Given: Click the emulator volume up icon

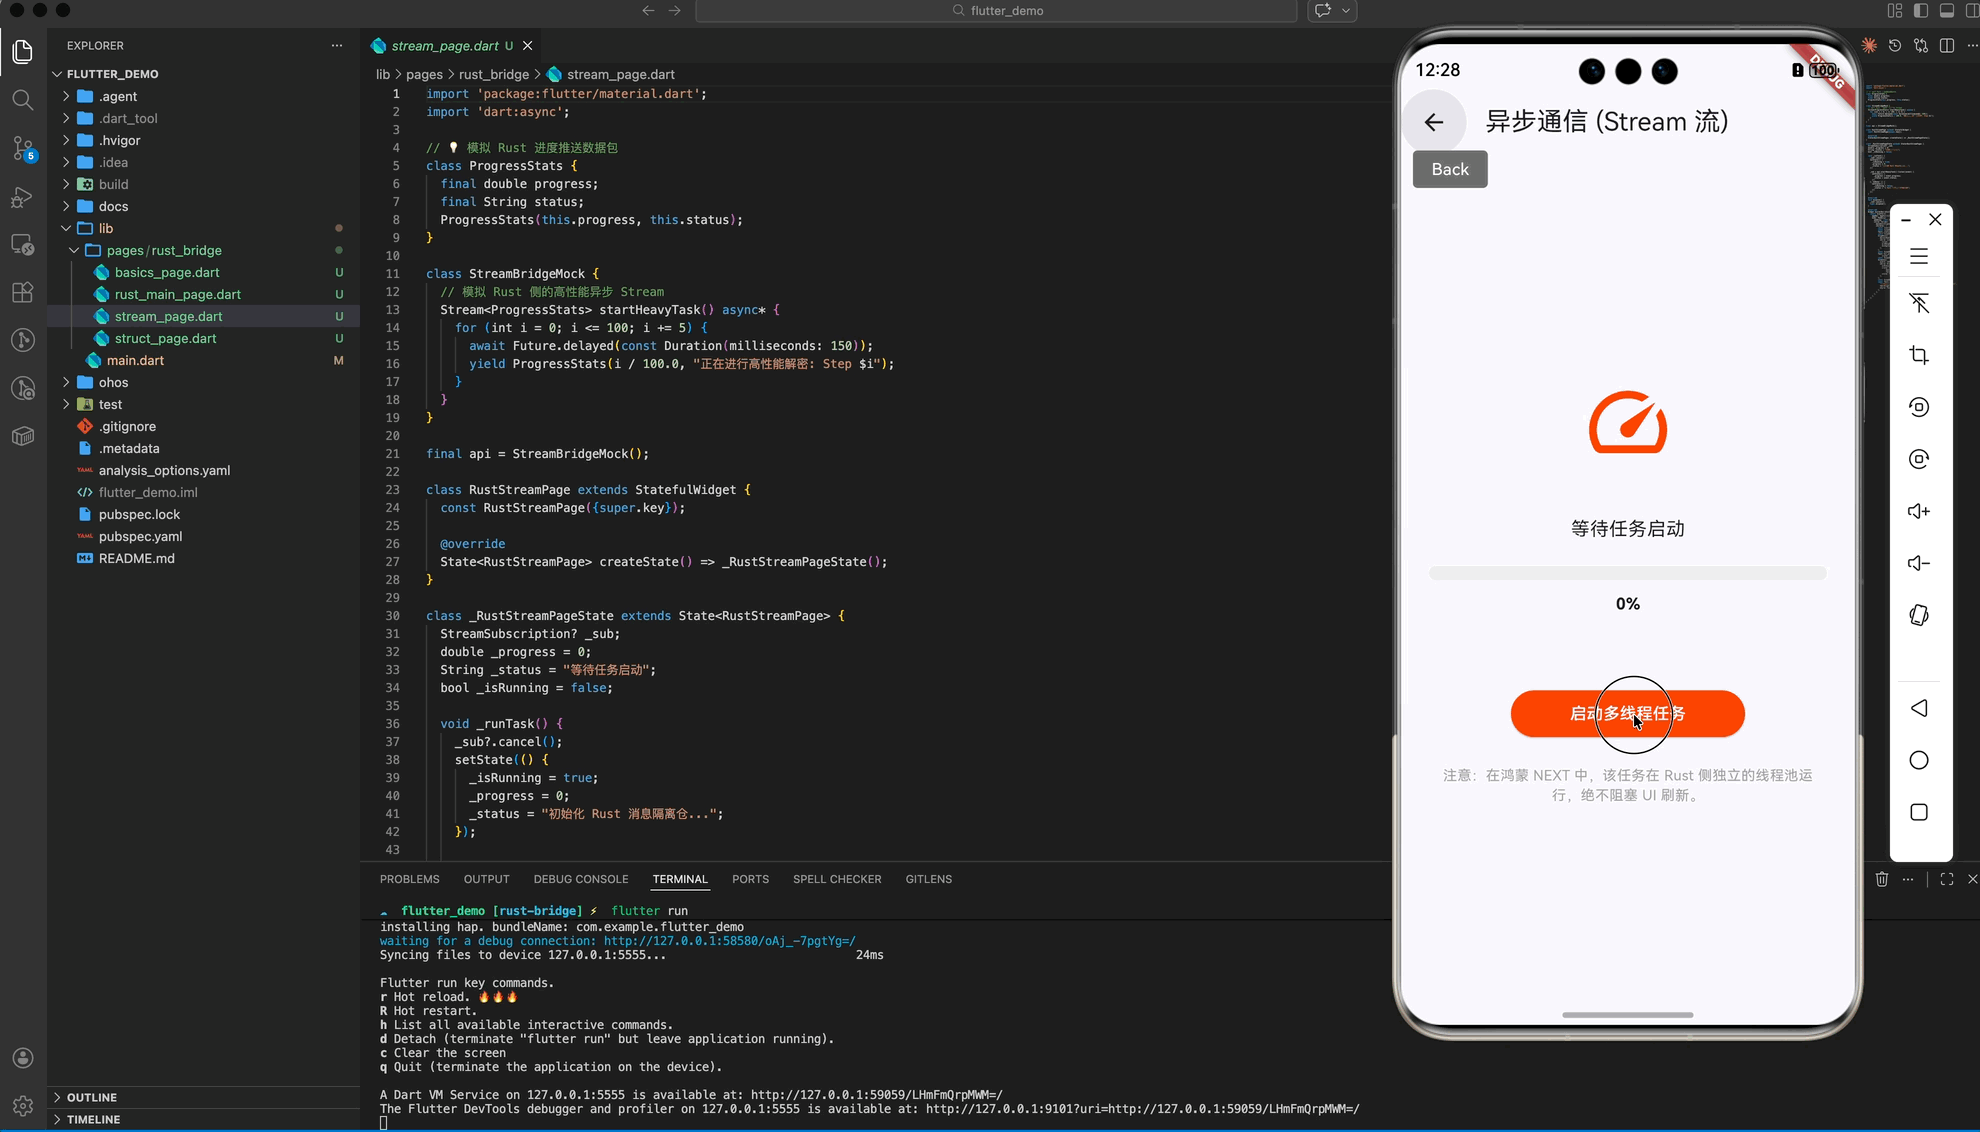Looking at the screenshot, I should [1918, 511].
